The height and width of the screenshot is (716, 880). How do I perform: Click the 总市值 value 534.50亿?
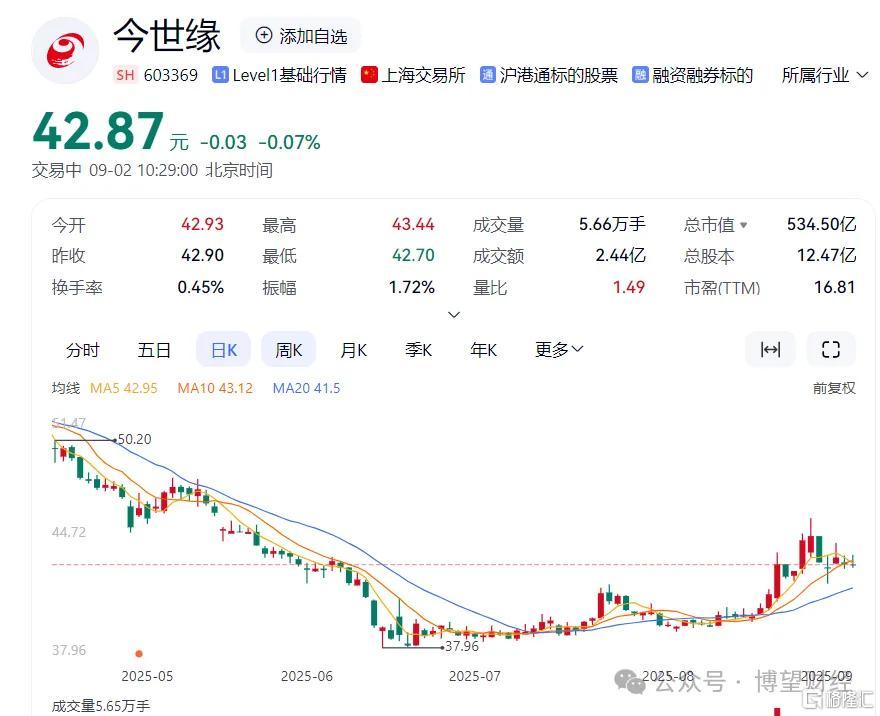[x=821, y=224]
